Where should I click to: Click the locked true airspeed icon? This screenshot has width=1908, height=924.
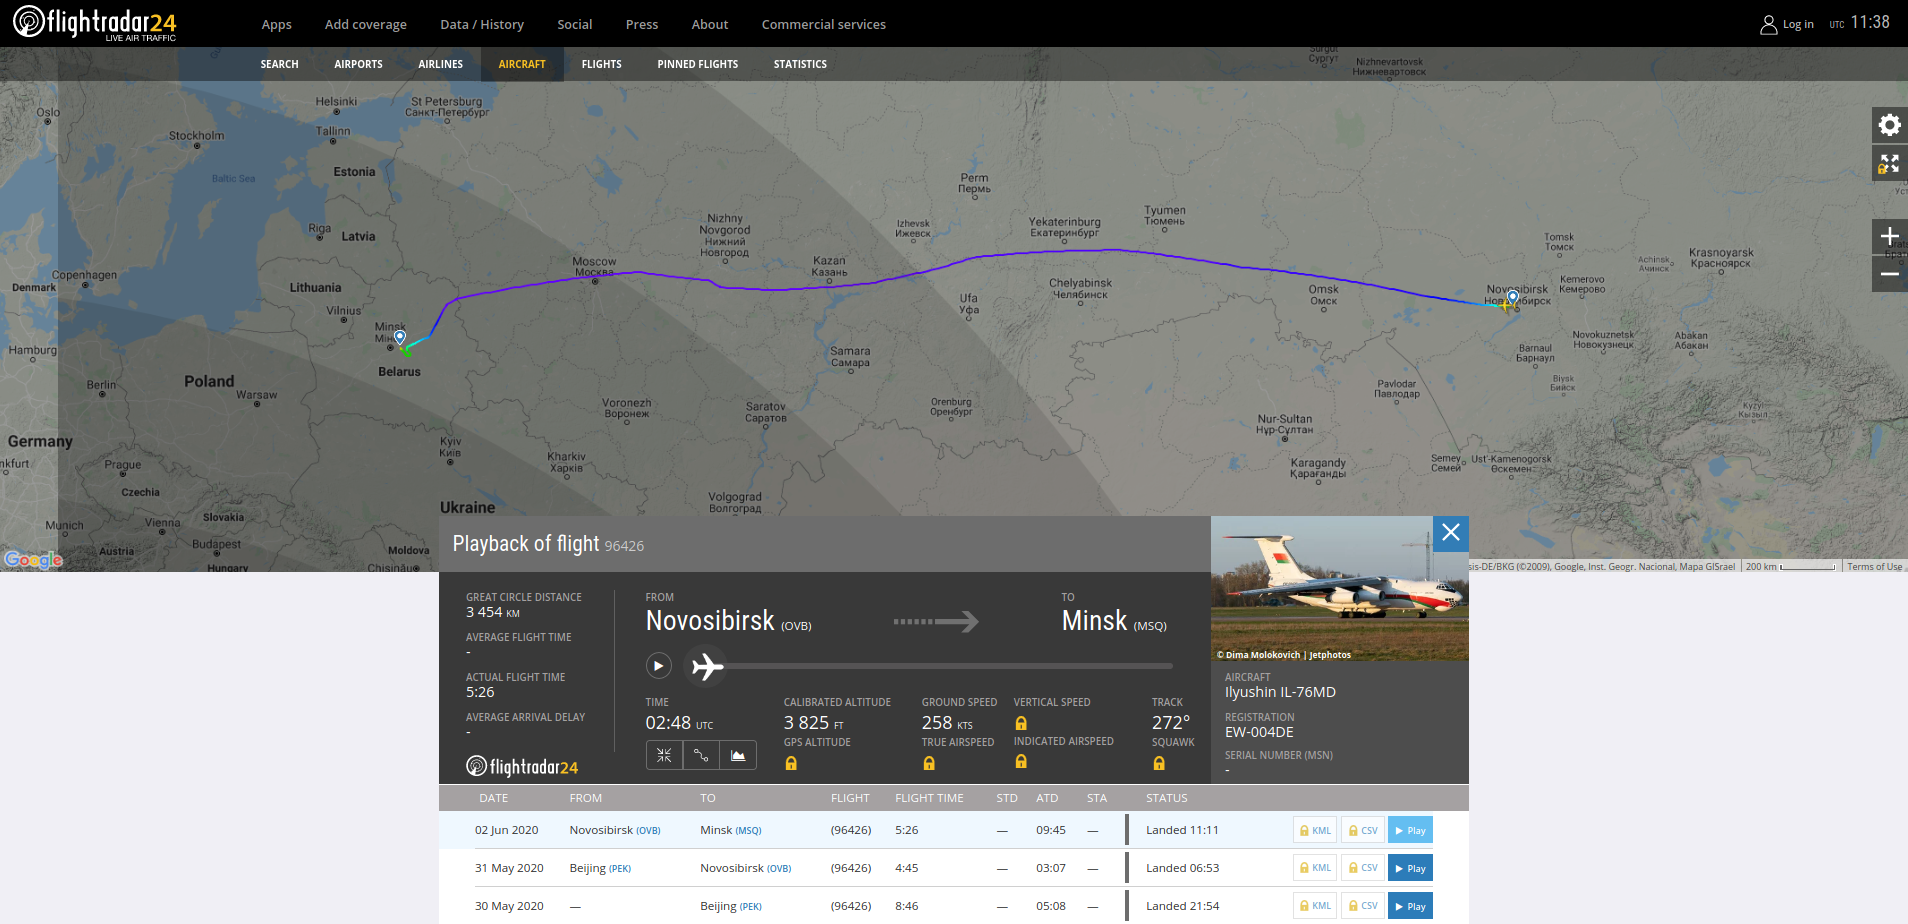pyautogui.click(x=929, y=763)
